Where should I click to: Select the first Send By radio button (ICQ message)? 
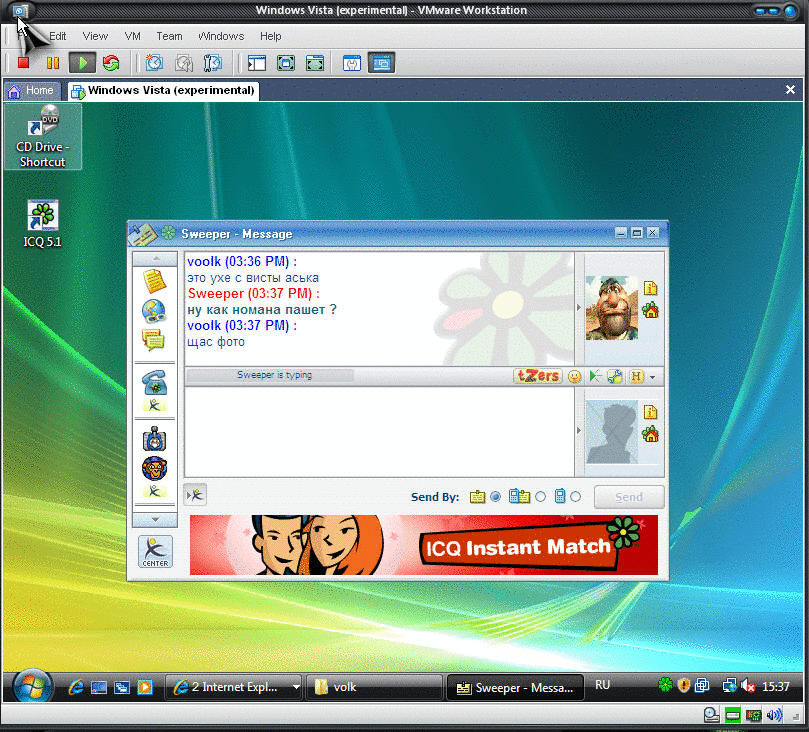495,497
